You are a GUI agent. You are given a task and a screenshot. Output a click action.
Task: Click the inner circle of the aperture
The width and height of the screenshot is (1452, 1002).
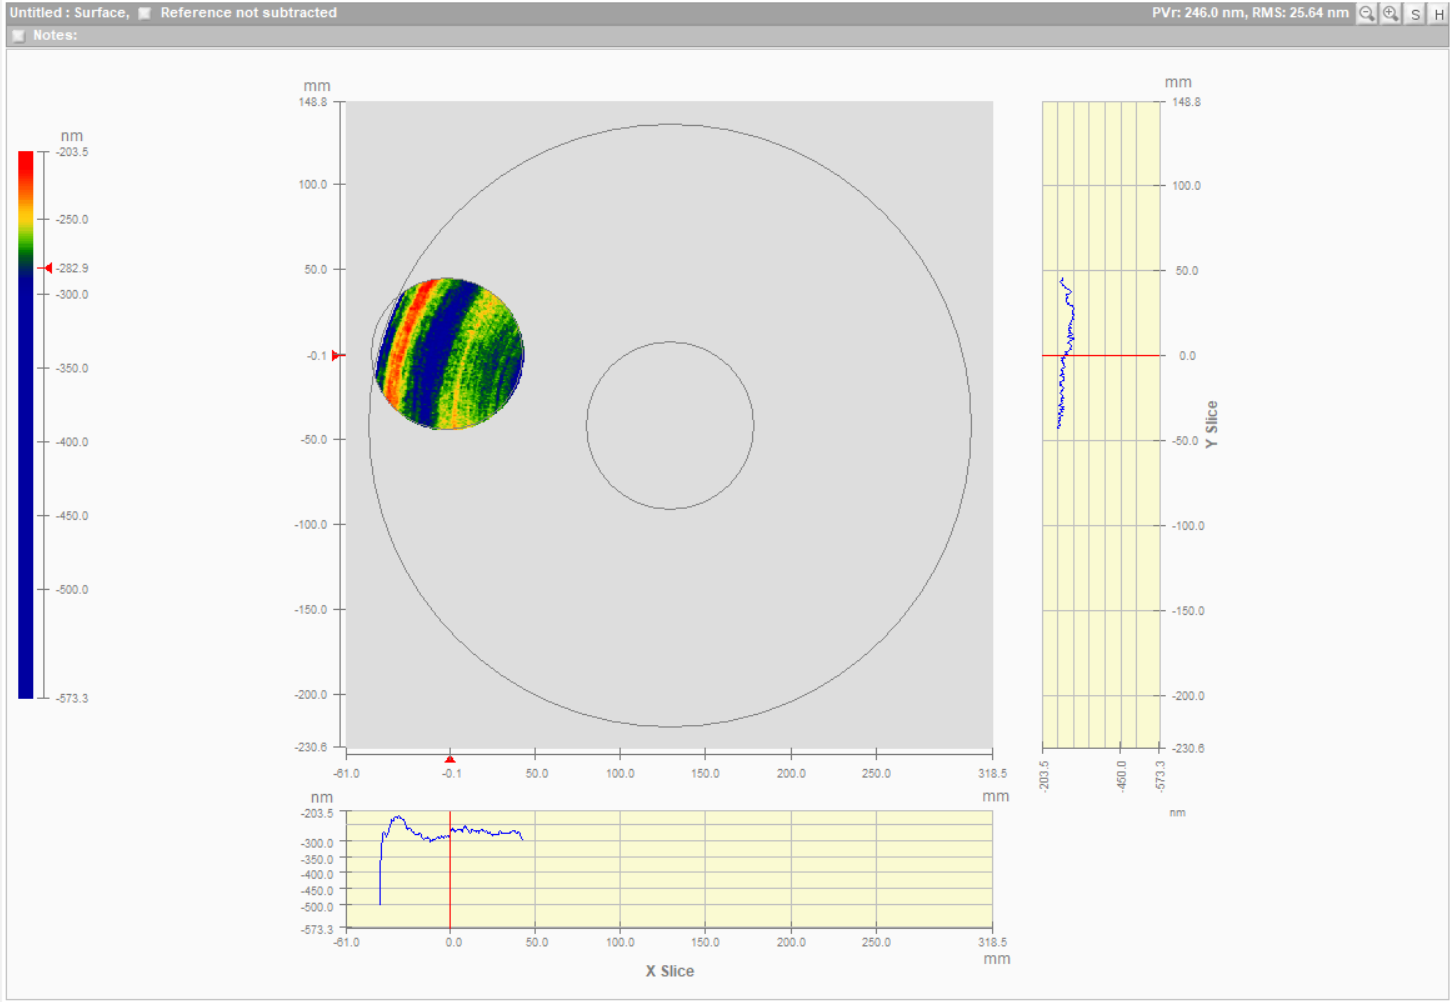[670, 425]
